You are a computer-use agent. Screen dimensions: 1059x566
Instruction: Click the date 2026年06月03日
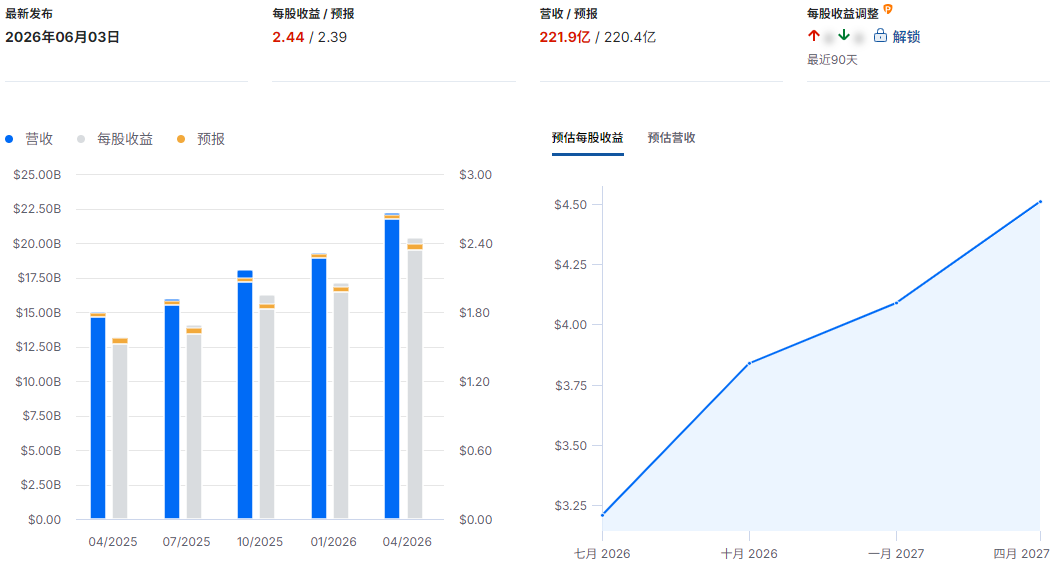click(x=62, y=37)
